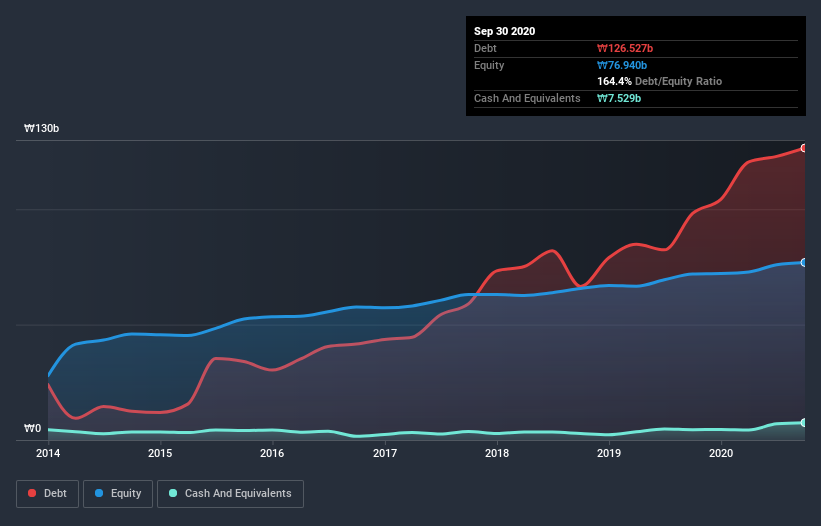821x526 pixels.
Task: Toggle the Cash And Equivalents legend button
Action: (x=230, y=494)
